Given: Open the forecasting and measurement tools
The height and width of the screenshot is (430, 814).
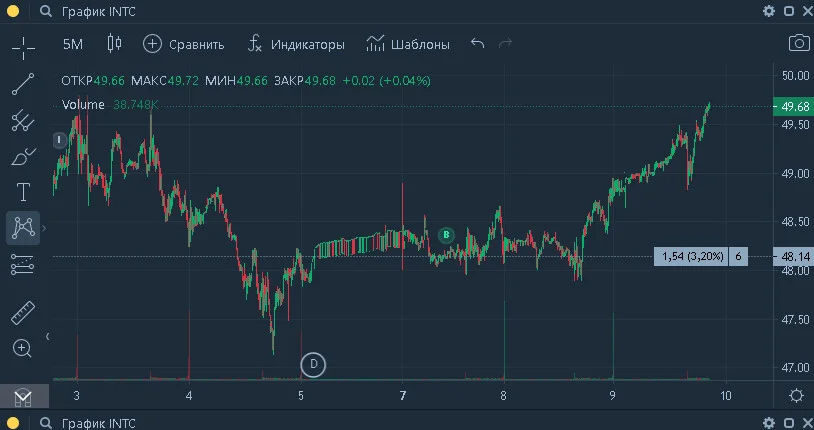Looking at the screenshot, I should [23, 264].
